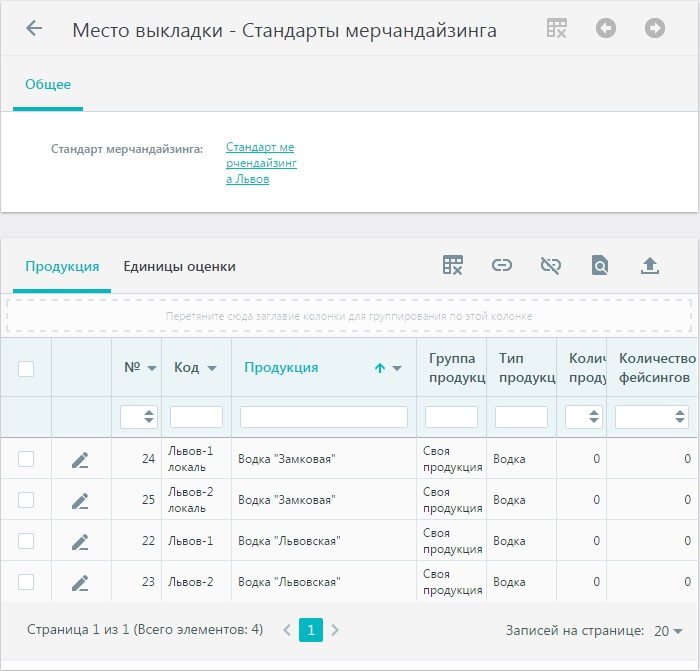The image size is (700, 671).
Task: Switch to the Общее tab
Action: click(48, 84)
